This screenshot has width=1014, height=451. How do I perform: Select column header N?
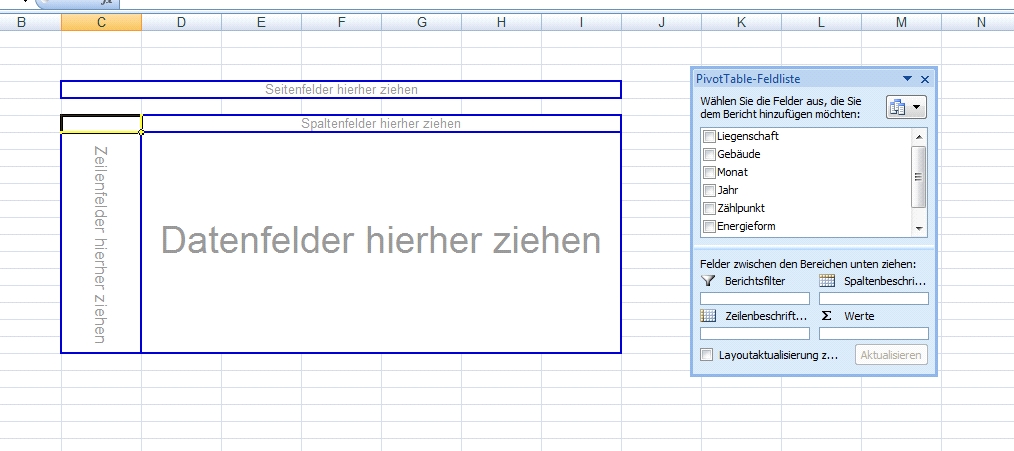(x=978, y=23)
